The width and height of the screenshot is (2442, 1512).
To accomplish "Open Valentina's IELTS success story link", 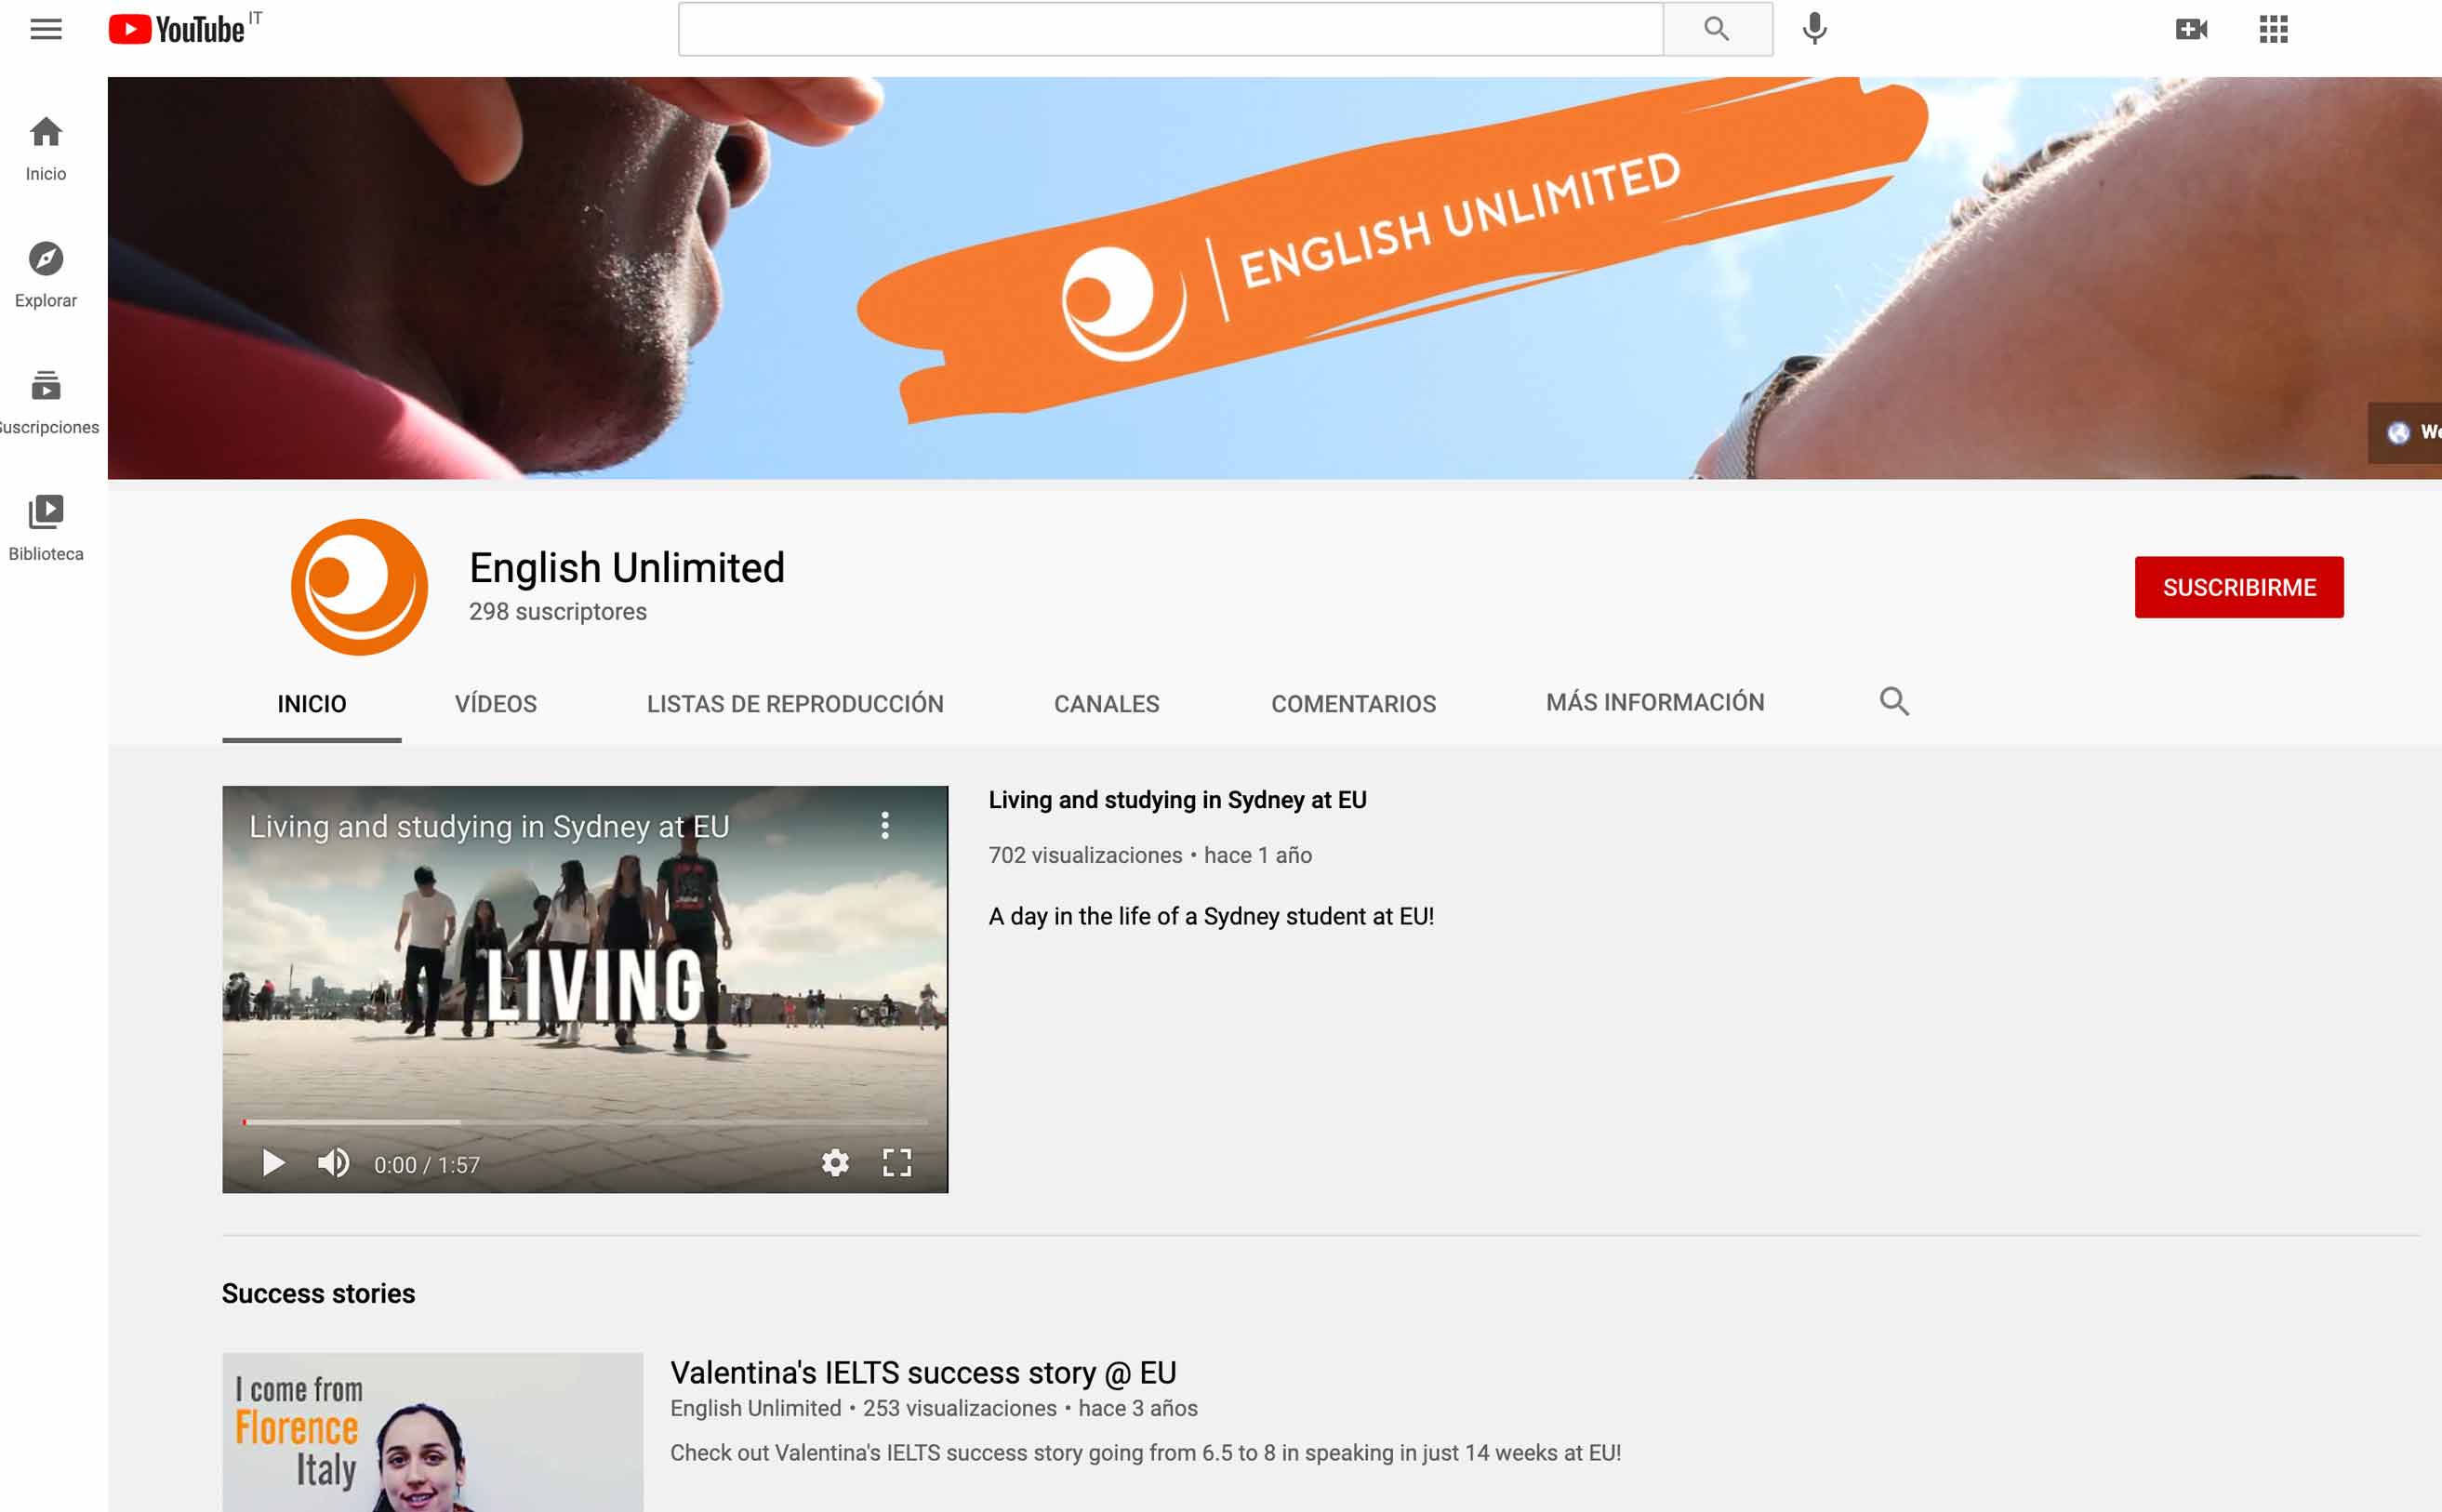I will coord(923,1373).
